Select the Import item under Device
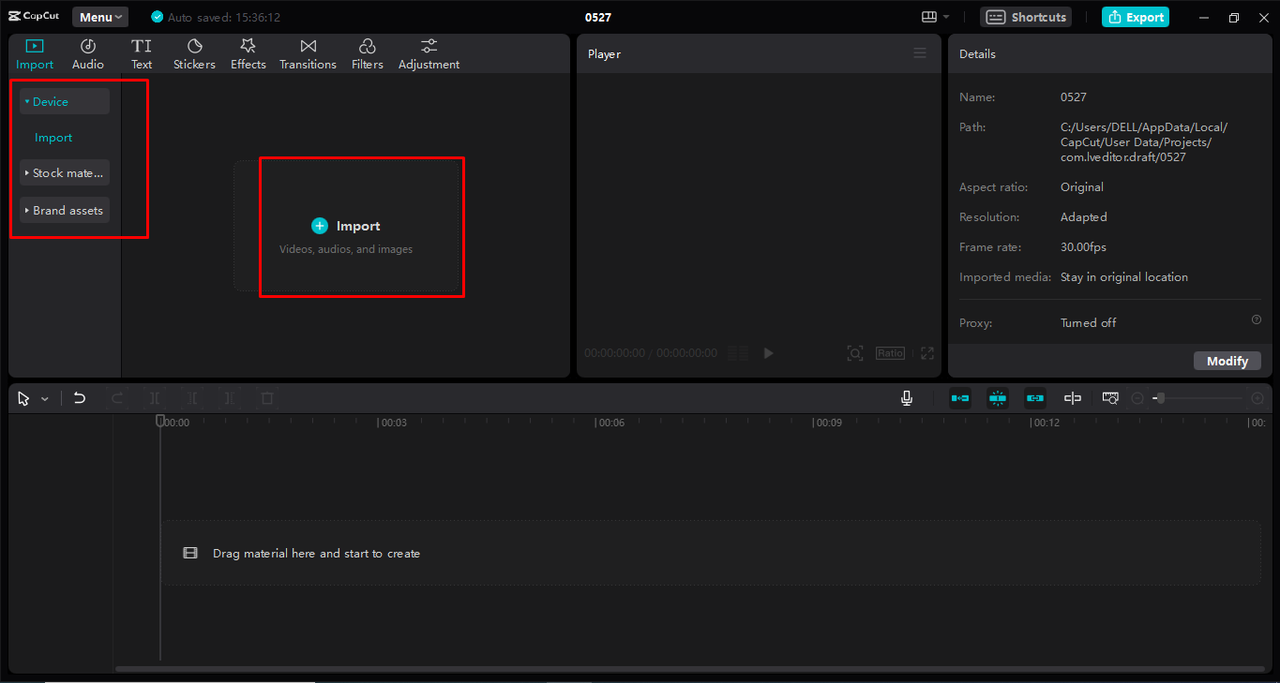The image size is (1280, 683). click(54, 138)
